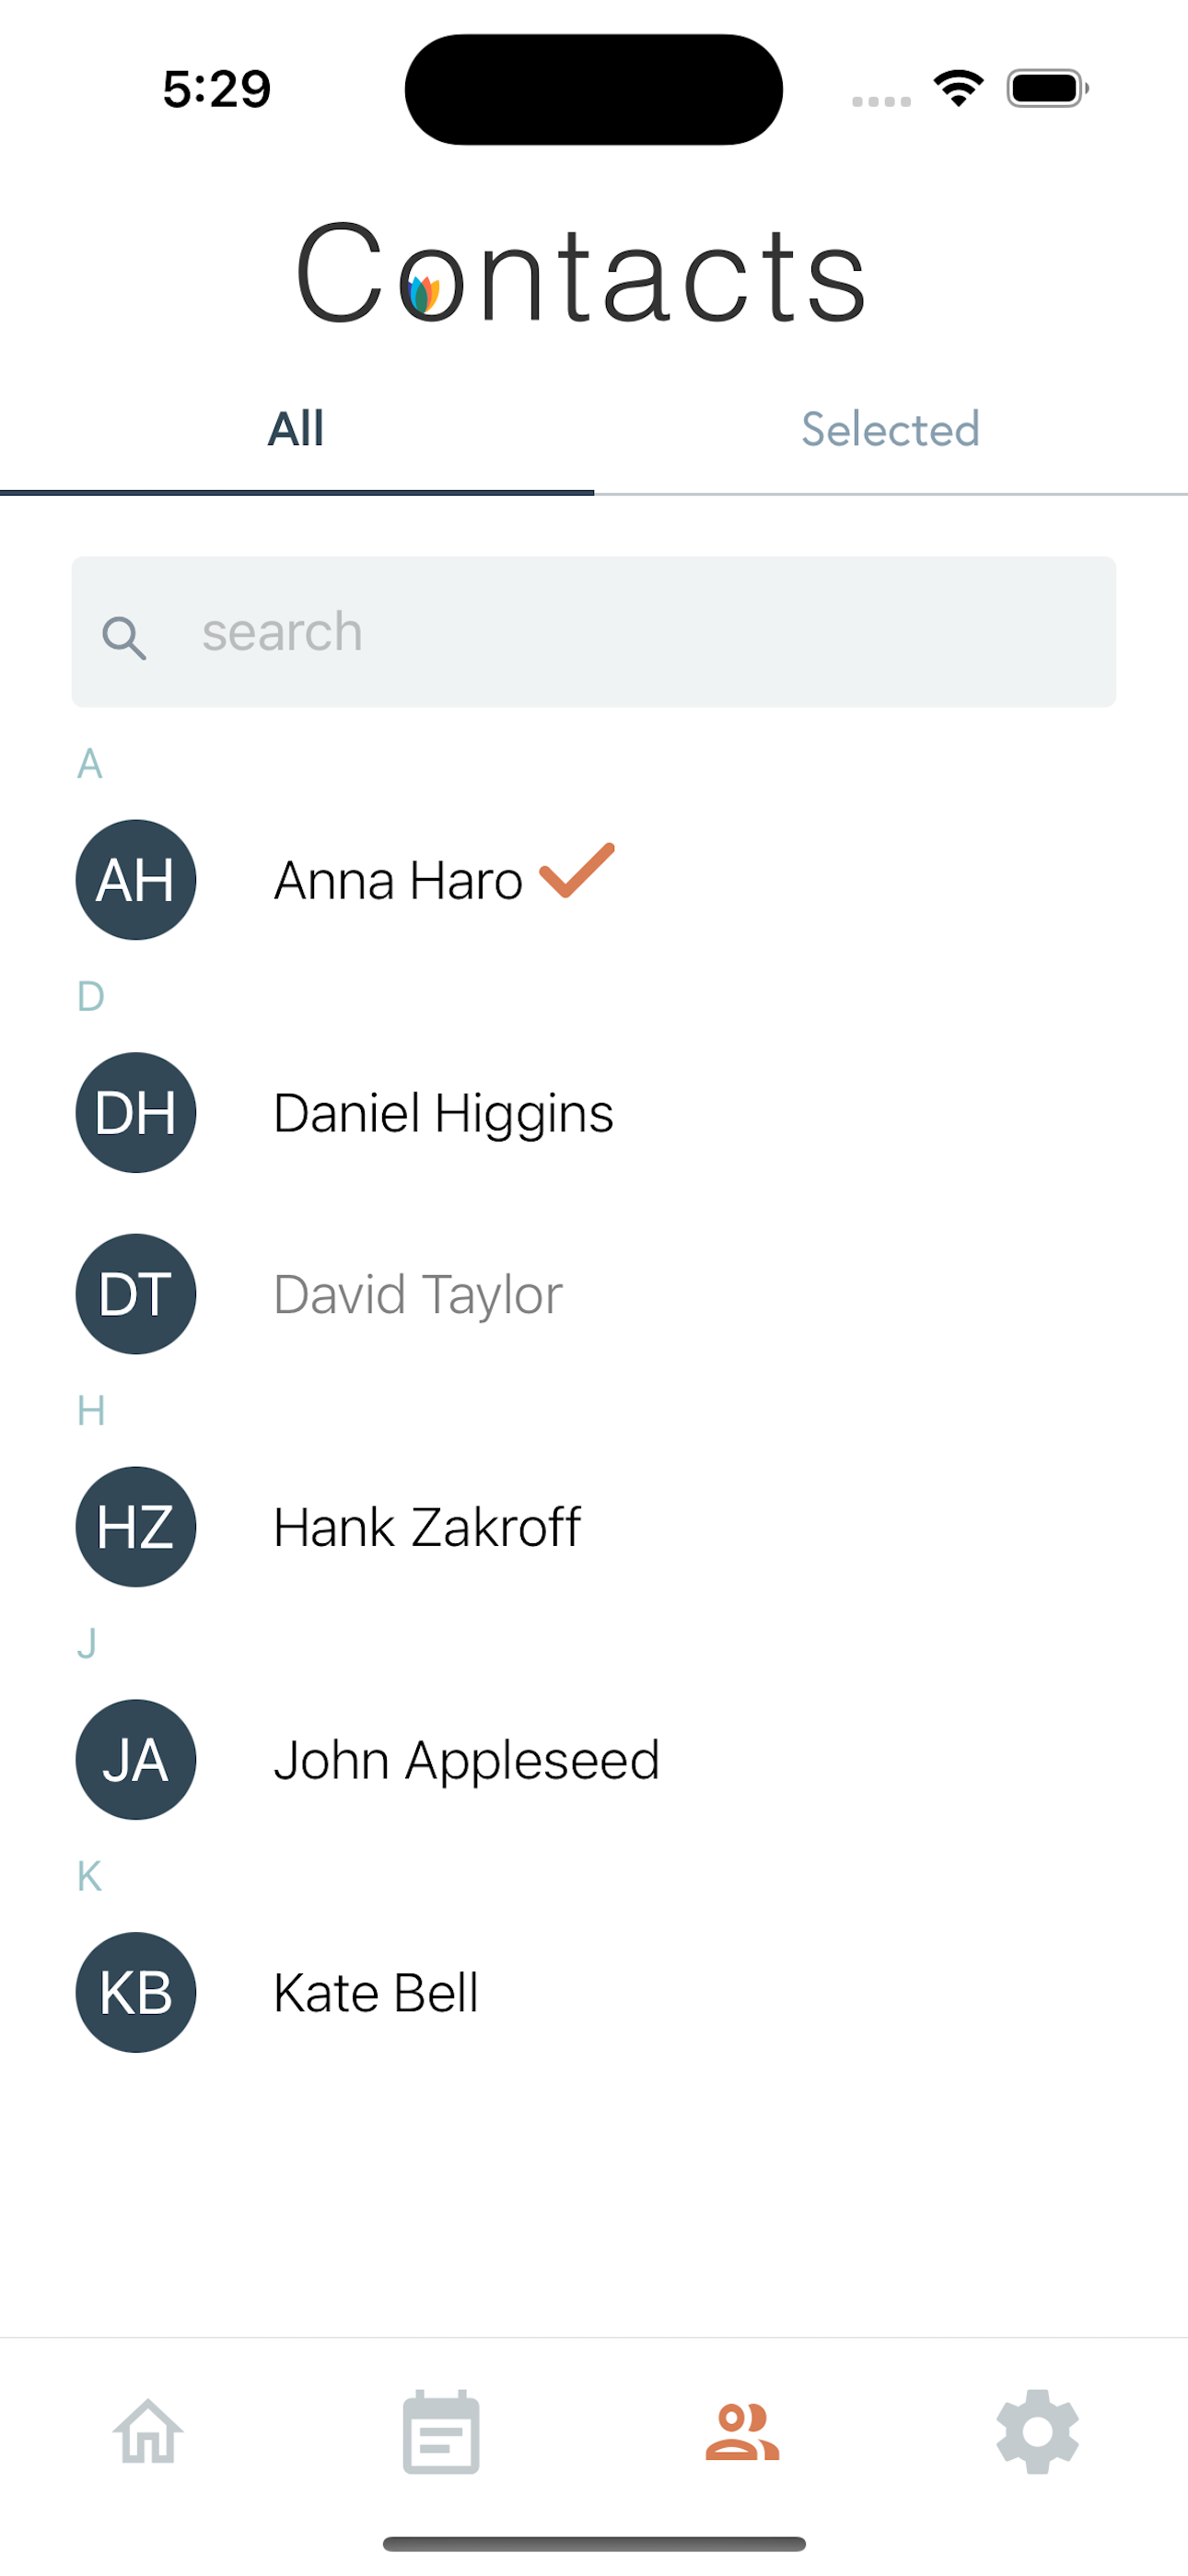Select Daniel Higgins contact
This screenshot has height=2576, width=1188.
[x=443, y=1113]
